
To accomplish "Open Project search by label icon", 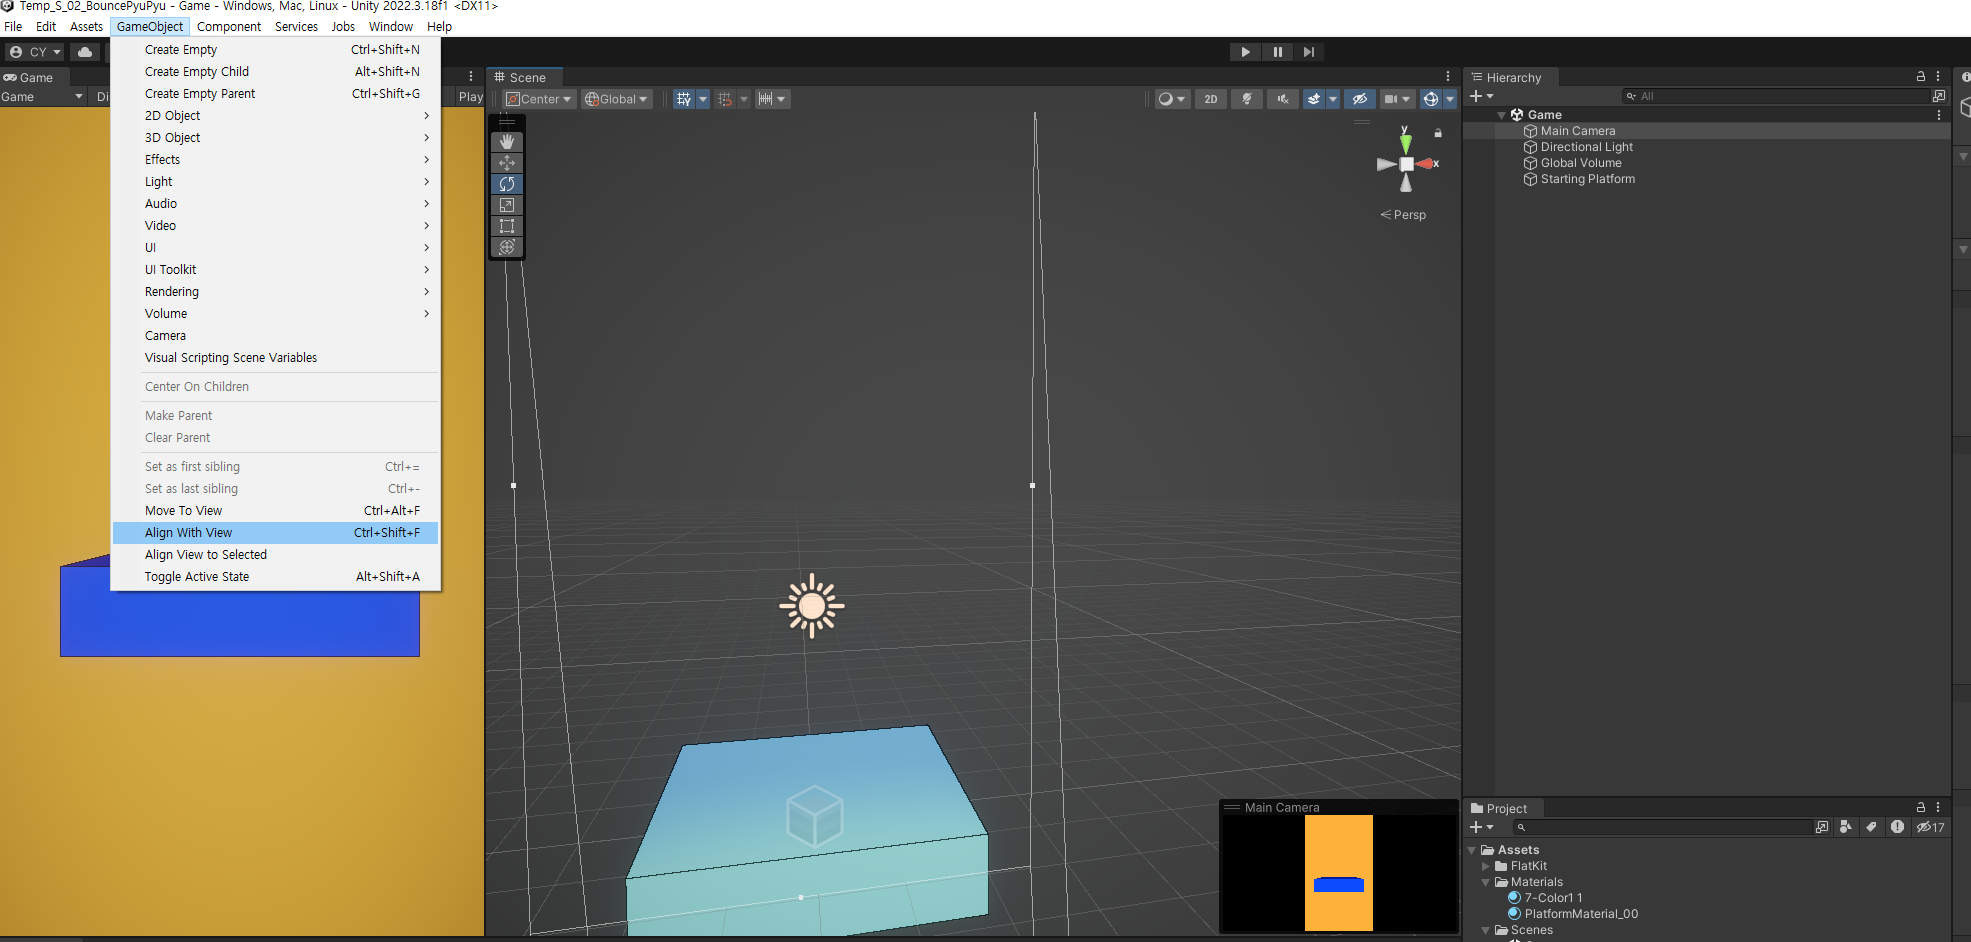I will tap(1871, 827).
